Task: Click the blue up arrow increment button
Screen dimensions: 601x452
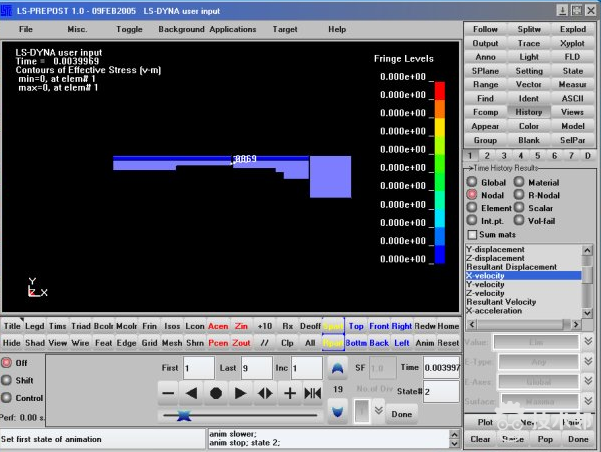Action: (337, 368)
